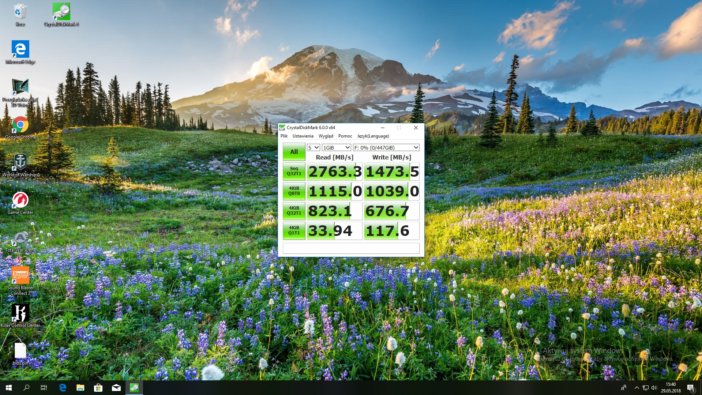This screenshot has height=395, width=702.
Task: Select the Microsoft Edge desktop shortcut
Action: point(20,52)
